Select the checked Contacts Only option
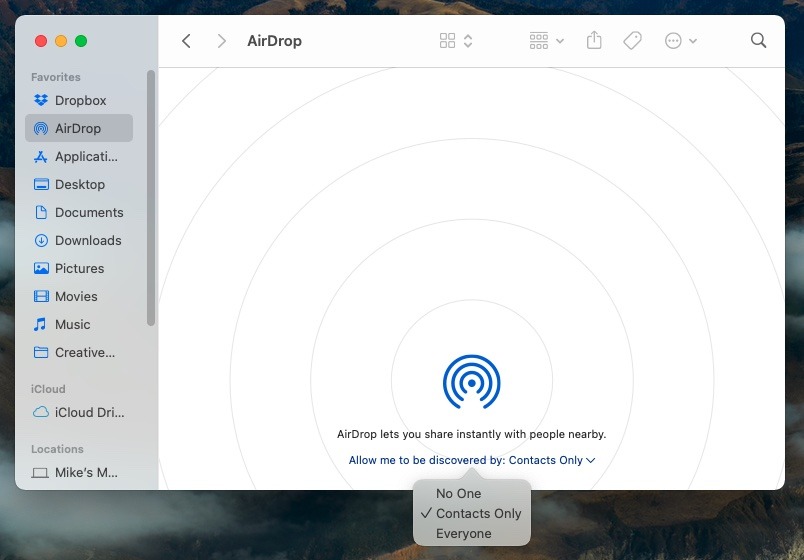 click(x=478, y=513)
